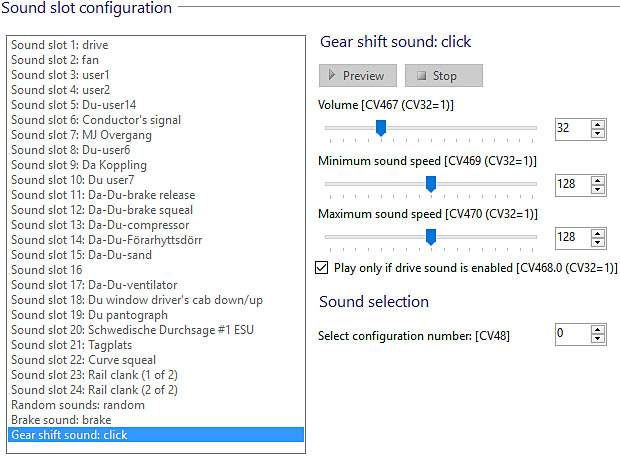Decrement the configuration number CV48
The width and height of the screenshot is (620, 460).
coord(598,339)
